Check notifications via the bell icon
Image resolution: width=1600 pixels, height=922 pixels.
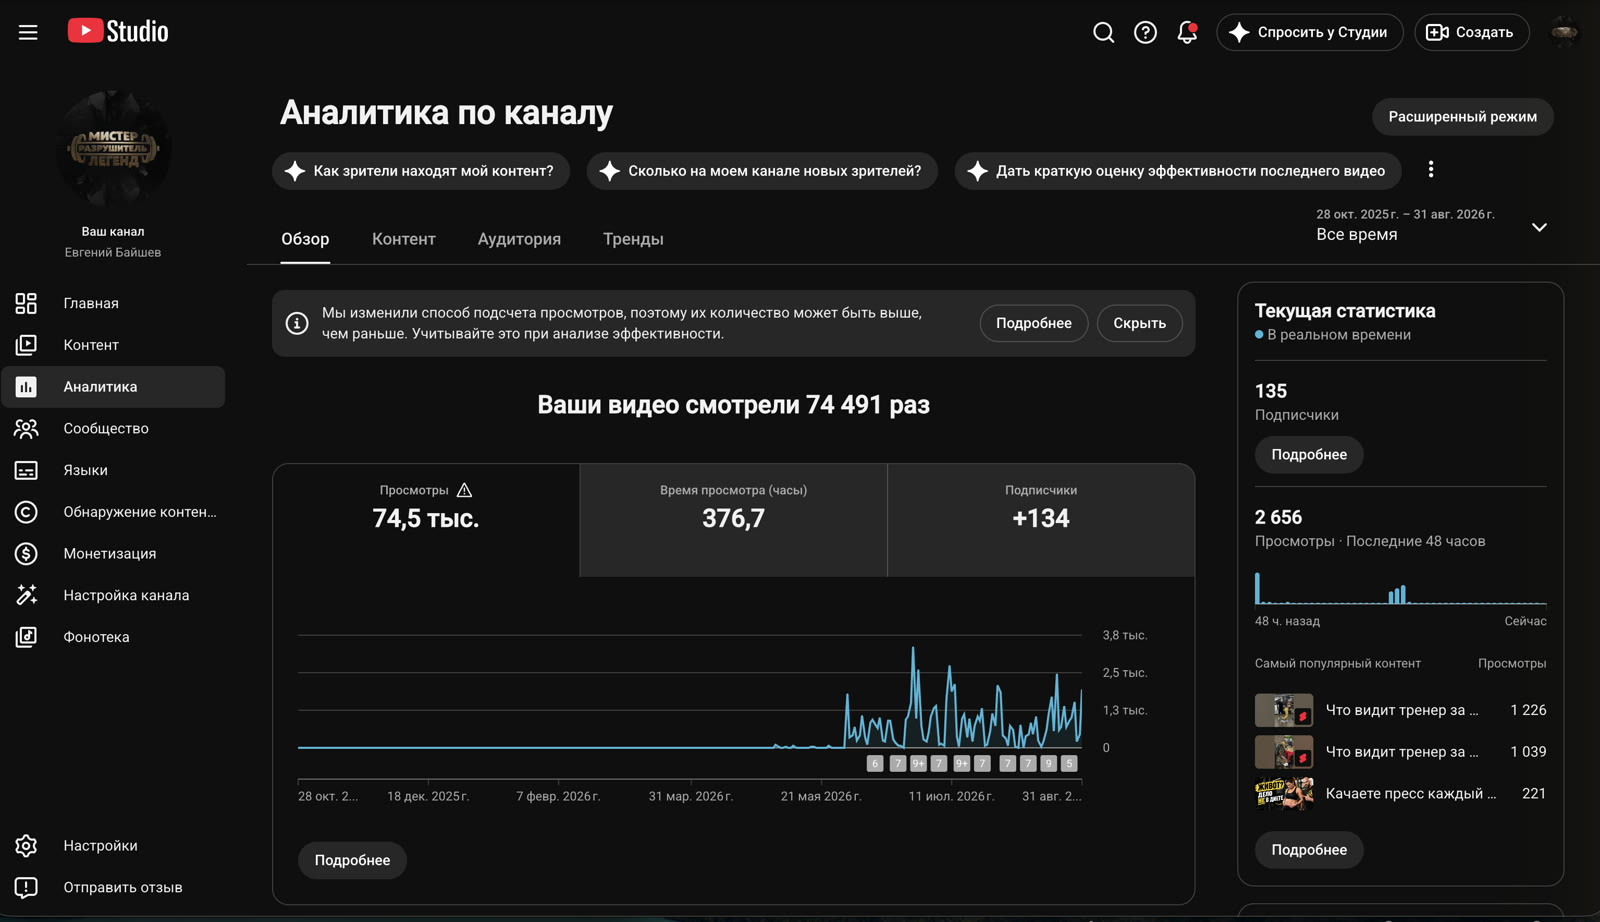1187,32
